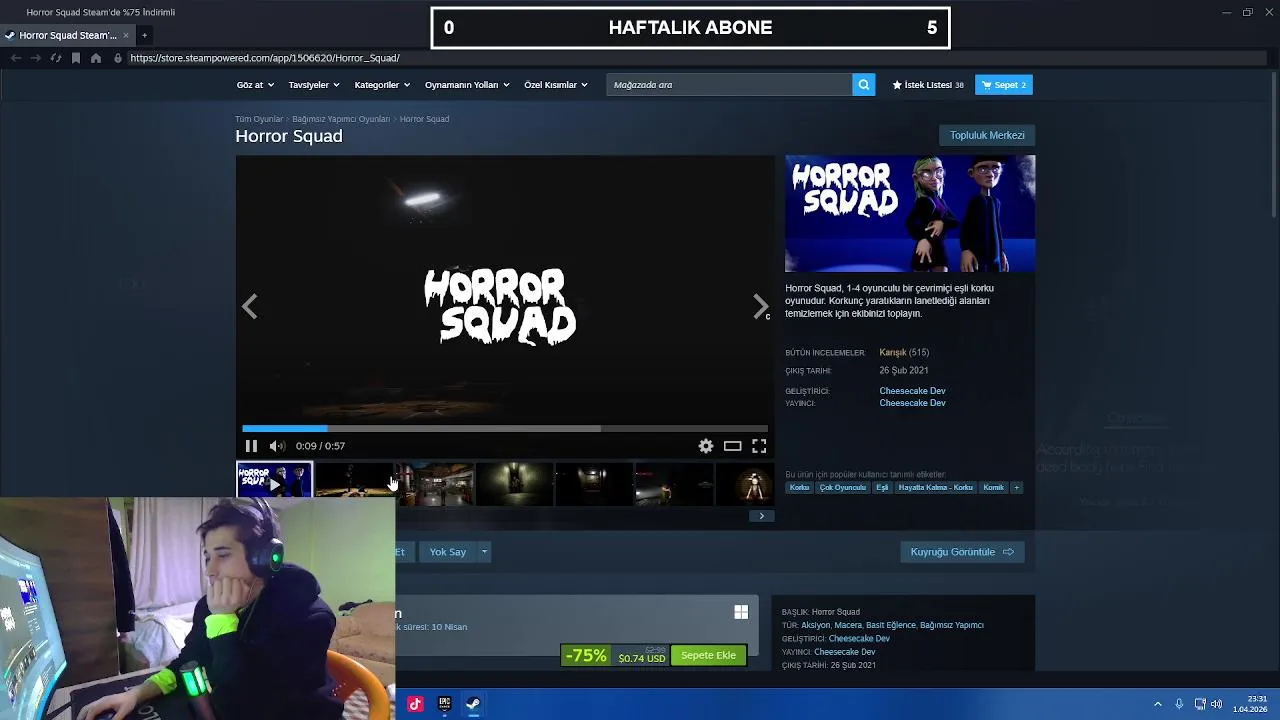
Task: Add more tags with plus button
Action: (x=1016, y=488)
